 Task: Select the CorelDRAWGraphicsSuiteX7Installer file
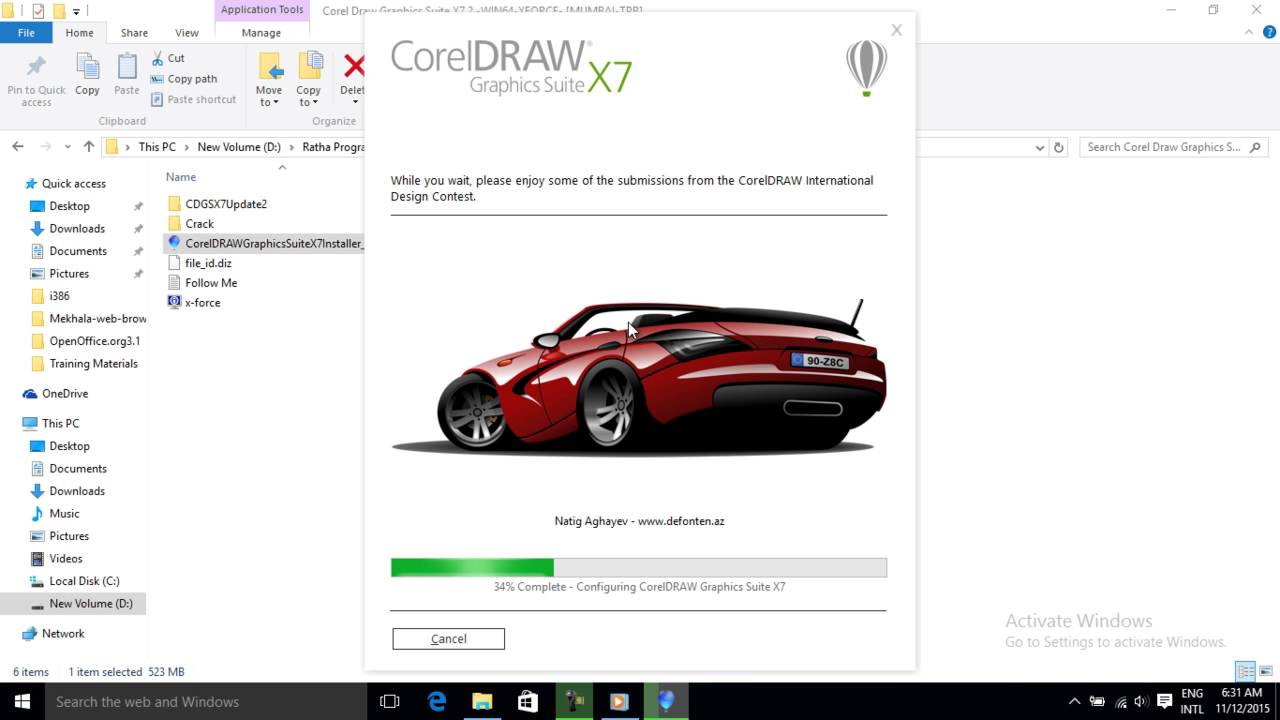(x=265, y=243)
